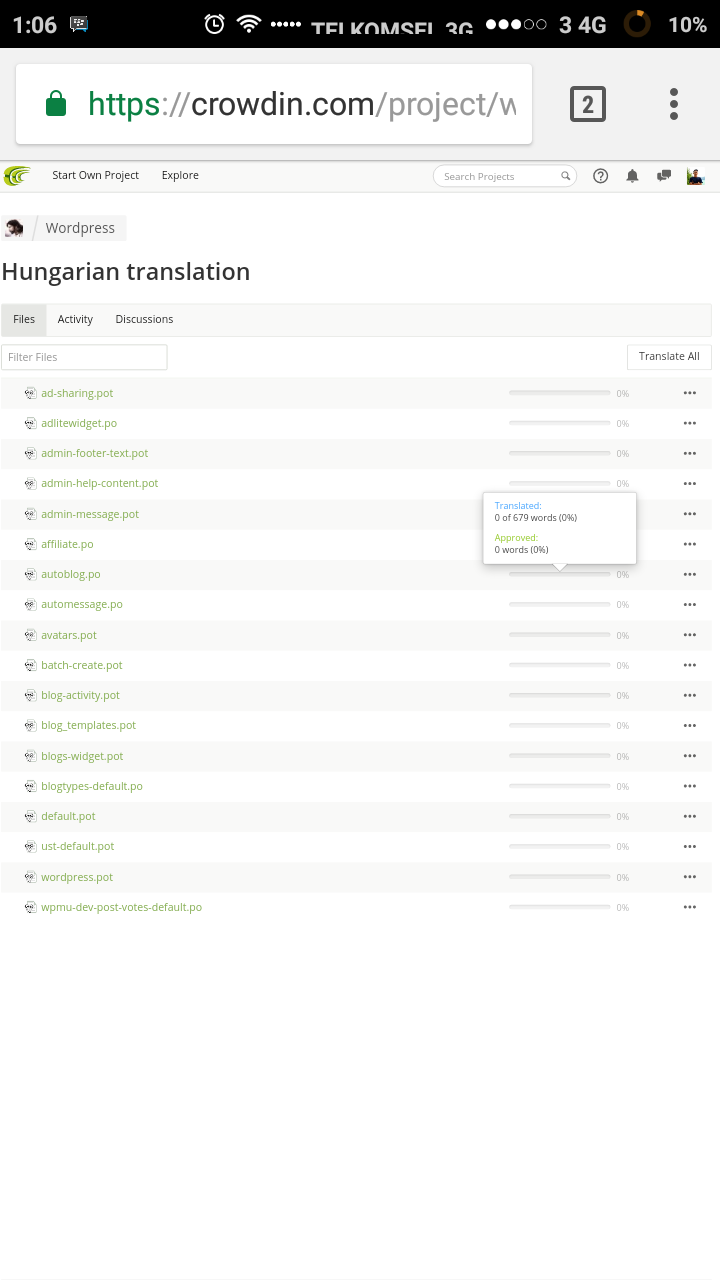
Task: Open the admin-footer-text.pot file
Action: [x=94, y=453]
